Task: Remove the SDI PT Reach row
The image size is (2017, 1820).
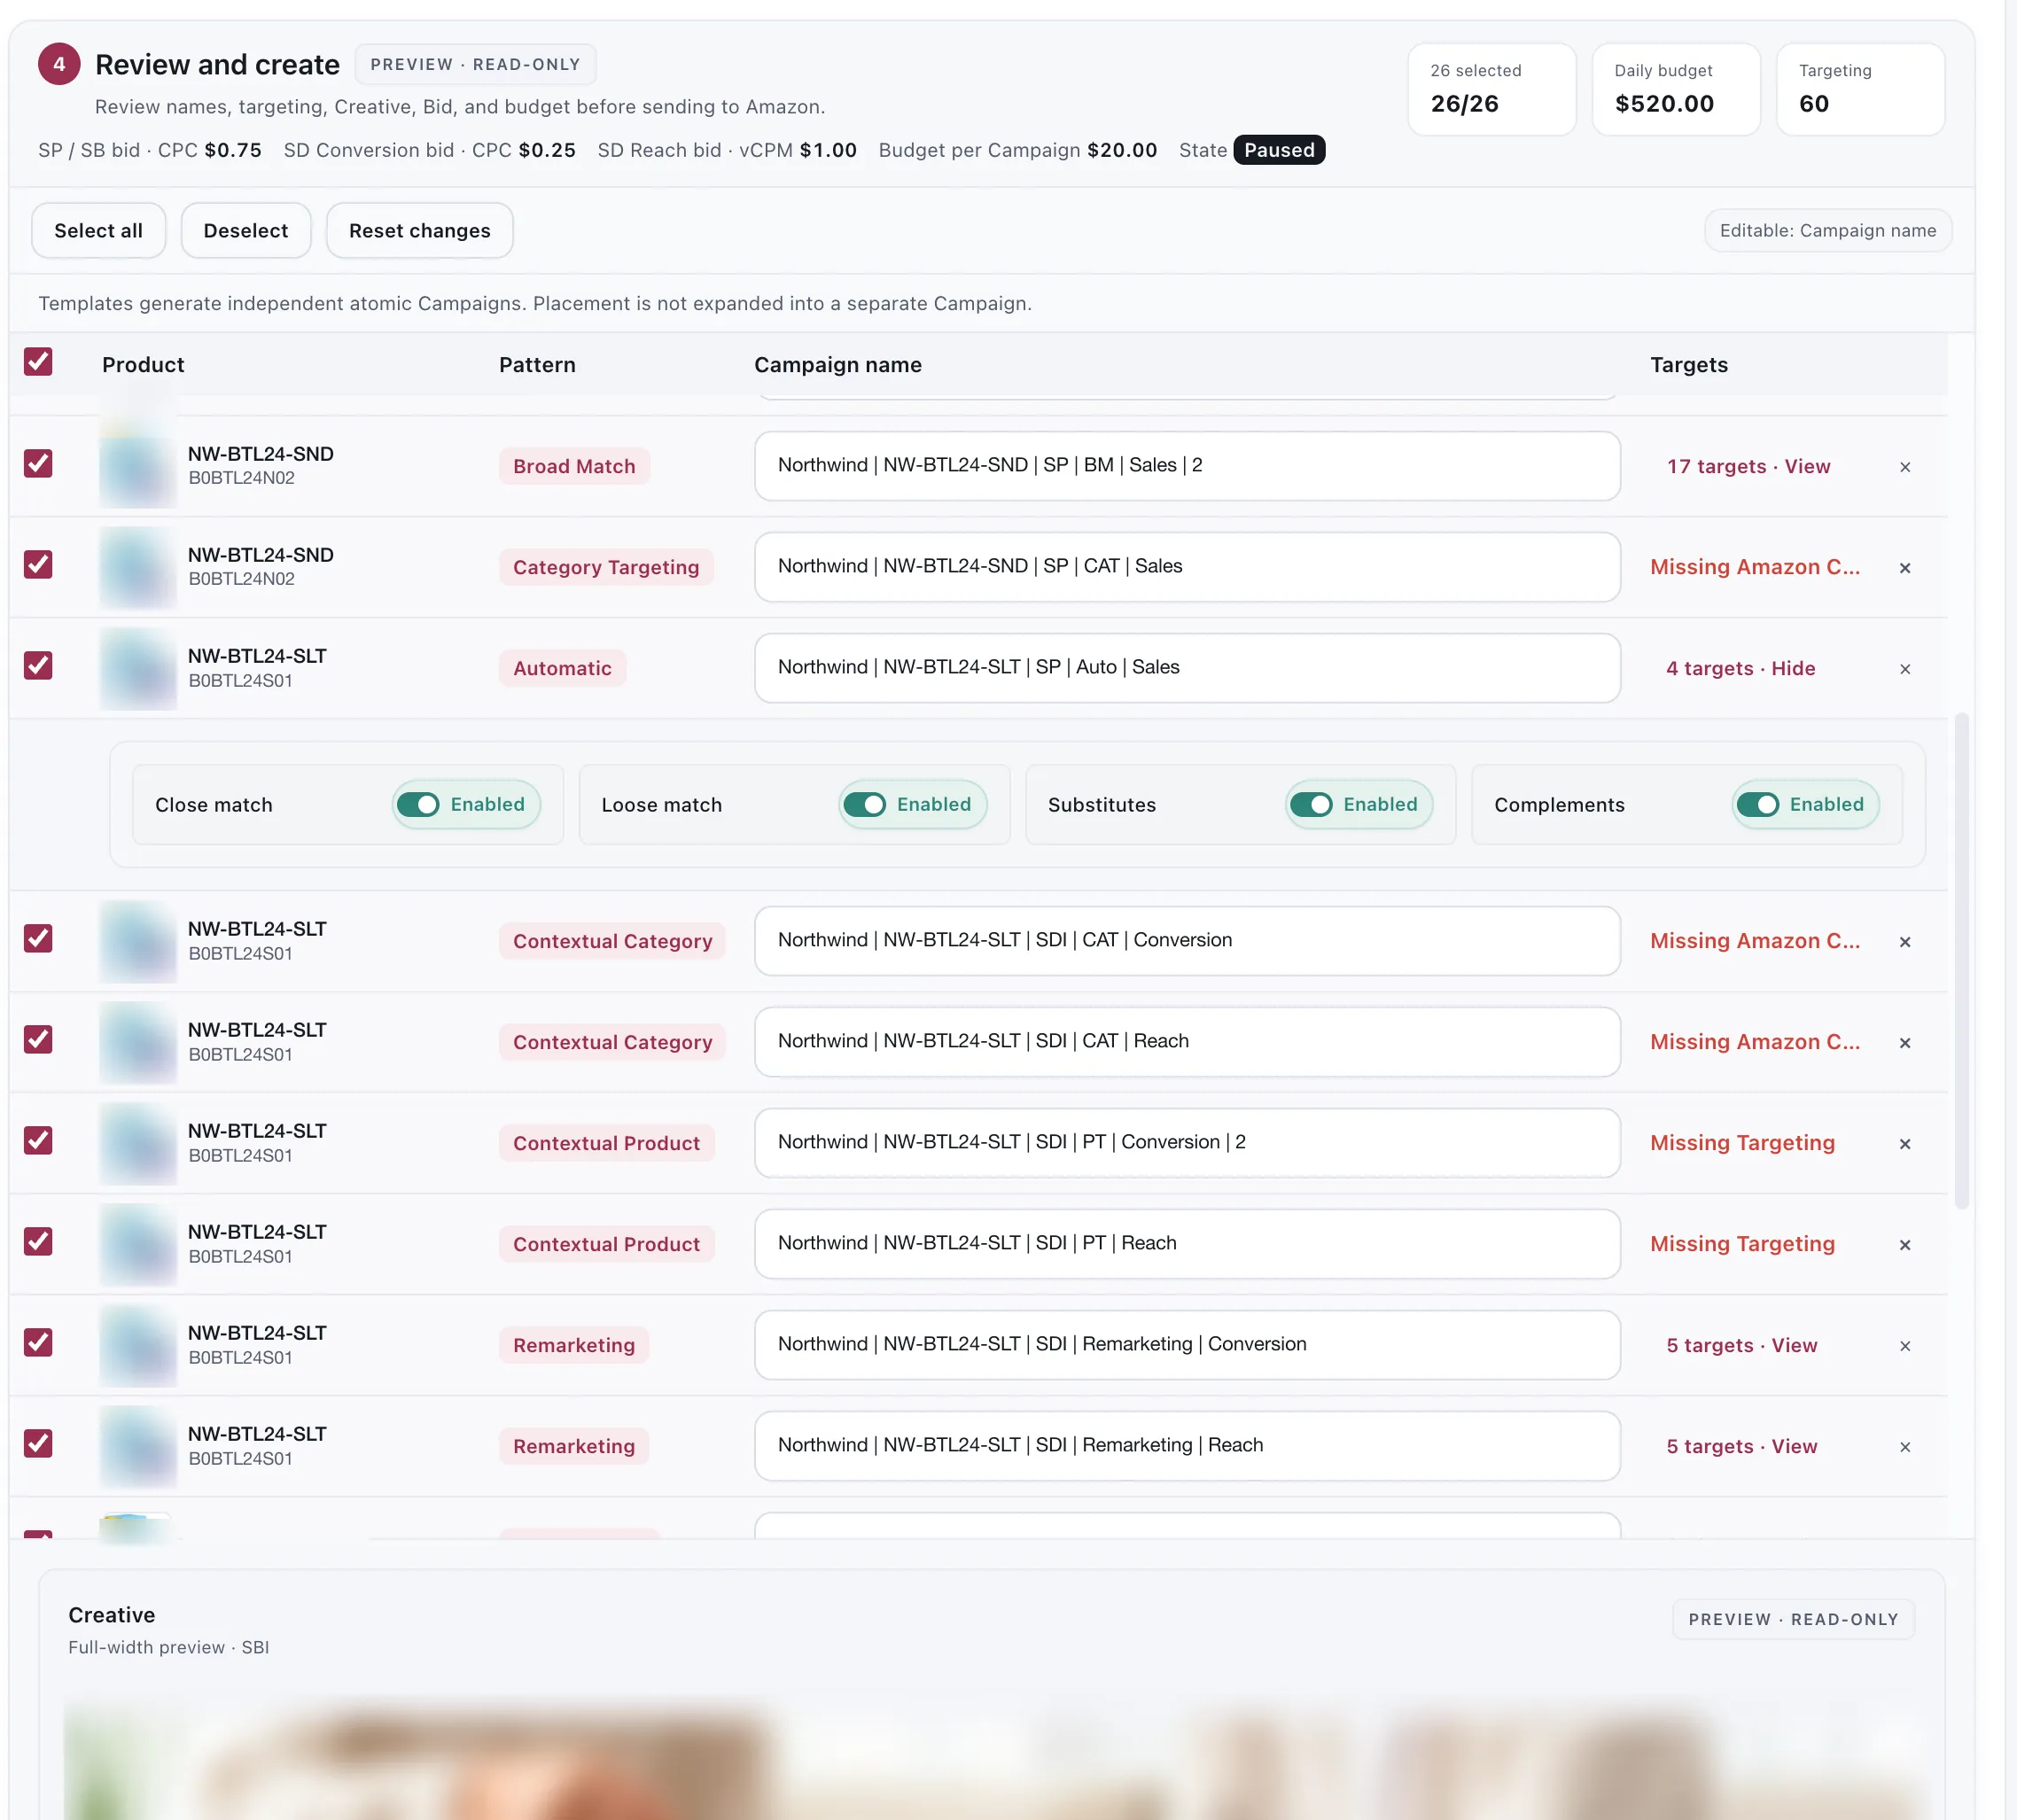Action: 1904,1245
